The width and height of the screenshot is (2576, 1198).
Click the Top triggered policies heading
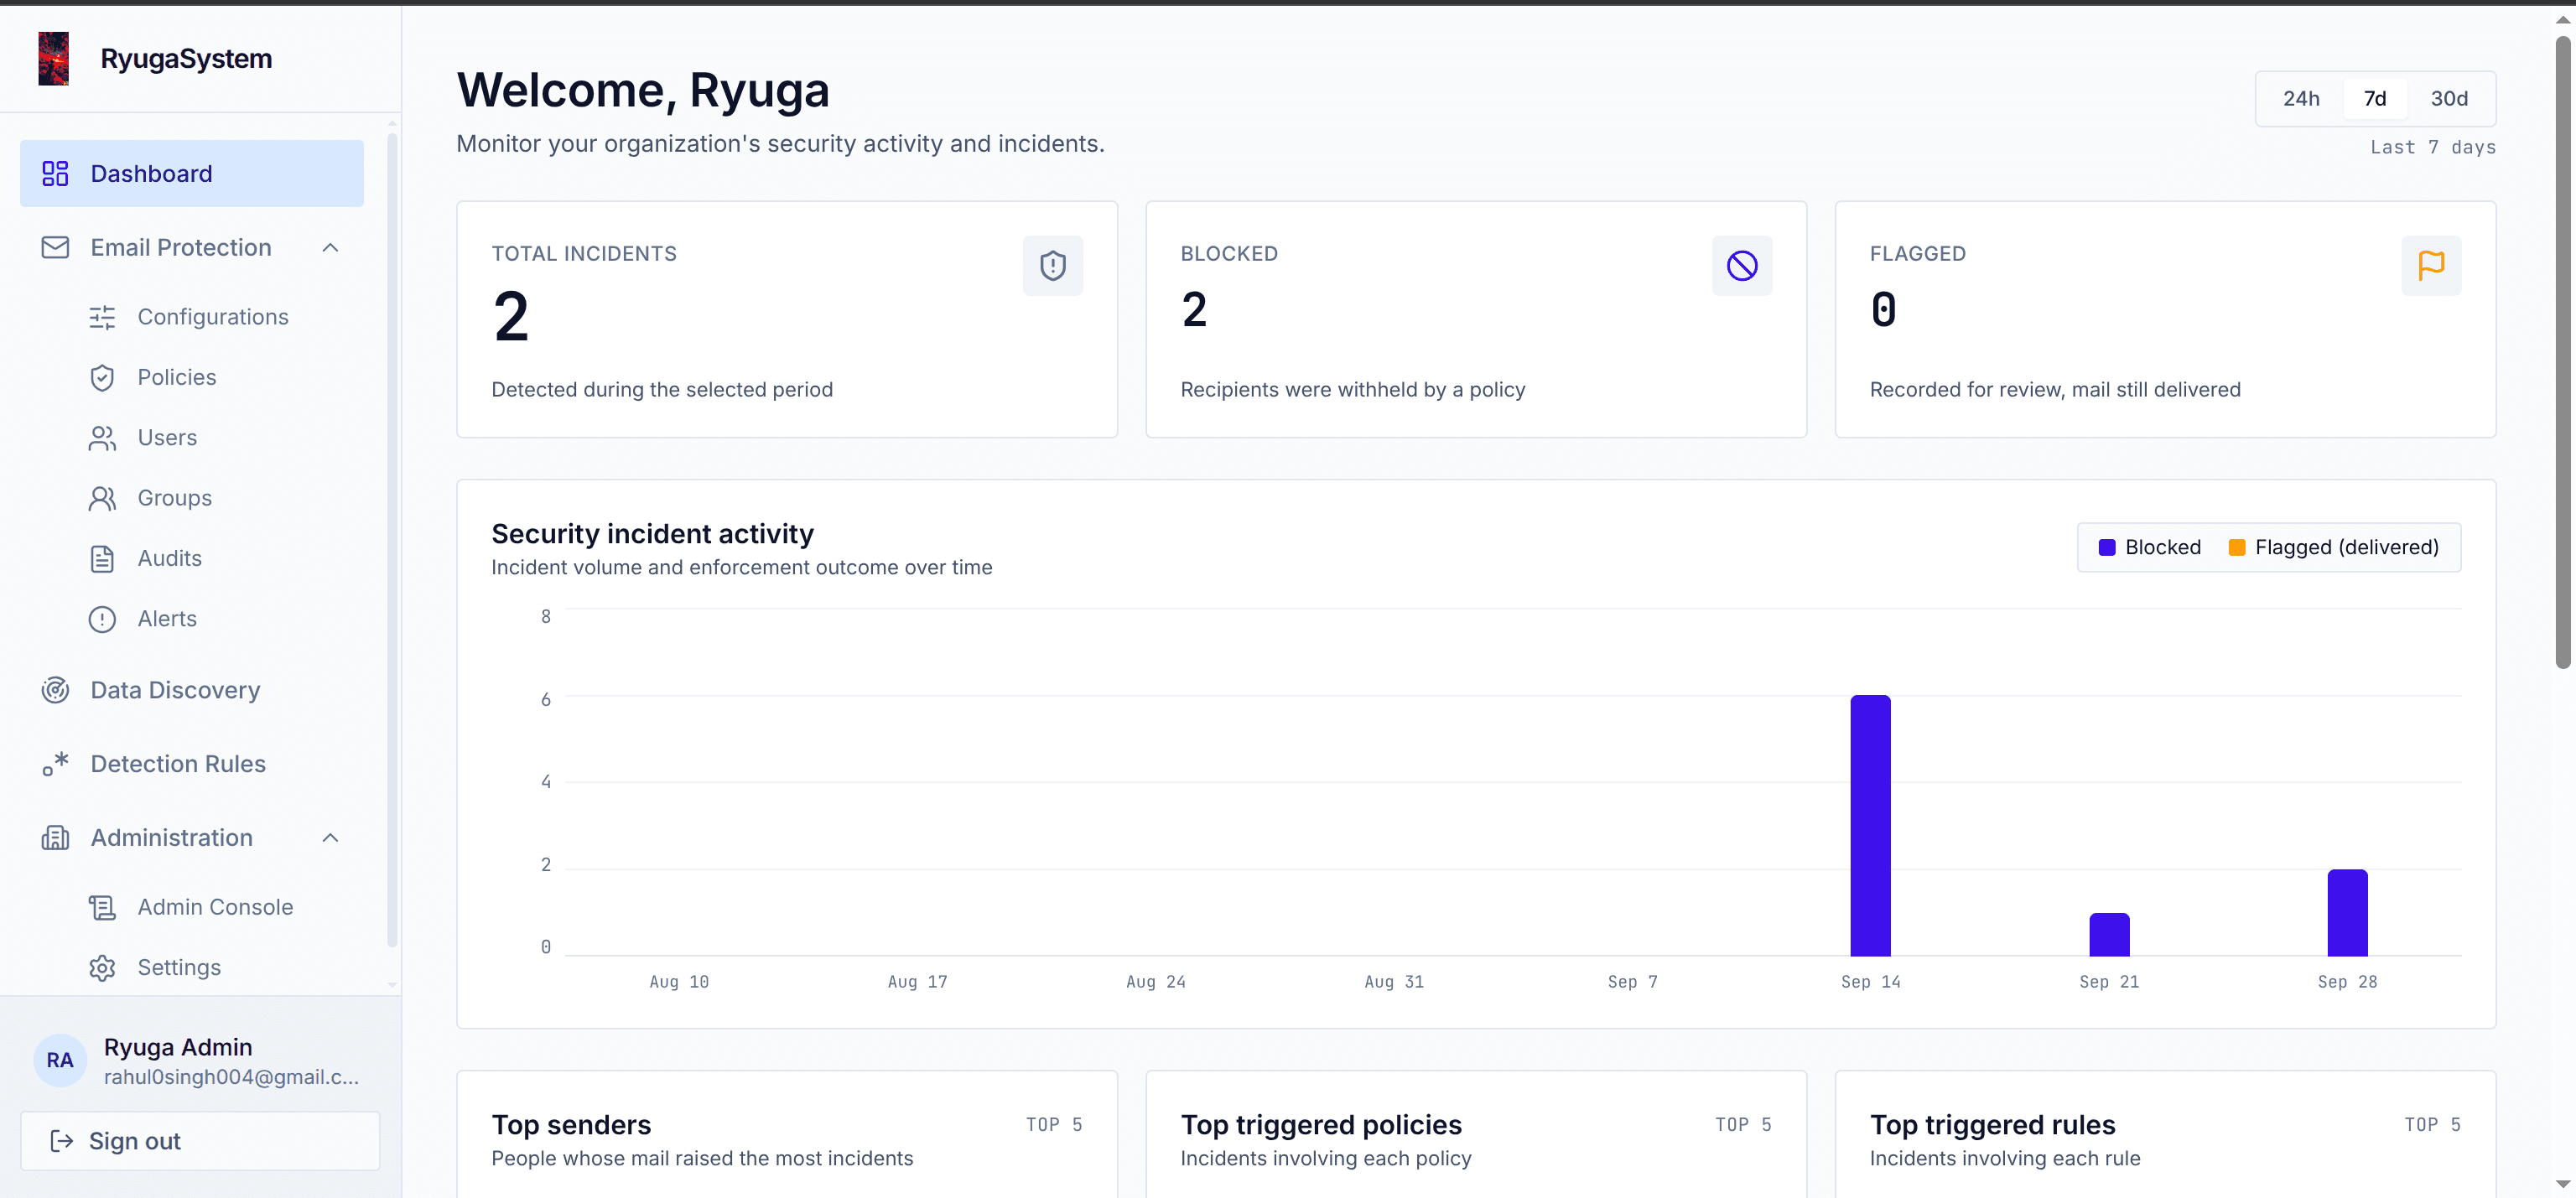point(1320,1125)
